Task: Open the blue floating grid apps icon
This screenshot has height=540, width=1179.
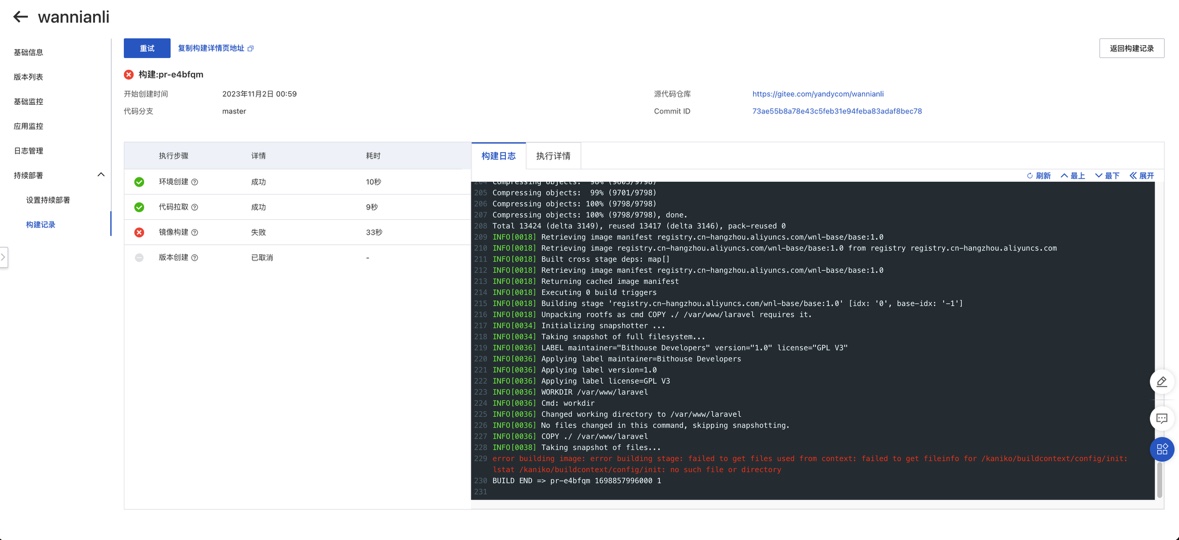Action: 1162,449
